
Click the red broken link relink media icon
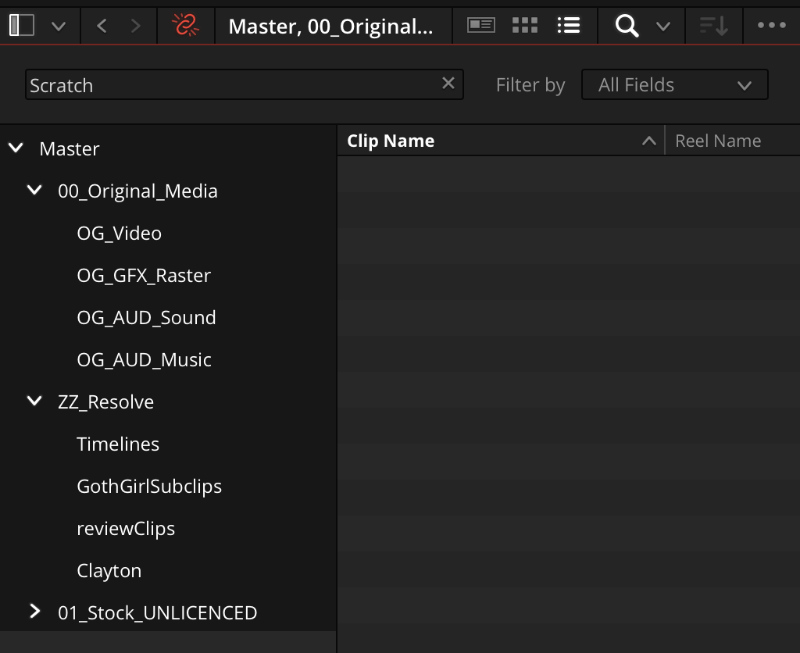pyautogui.click(x=185, y=25)
